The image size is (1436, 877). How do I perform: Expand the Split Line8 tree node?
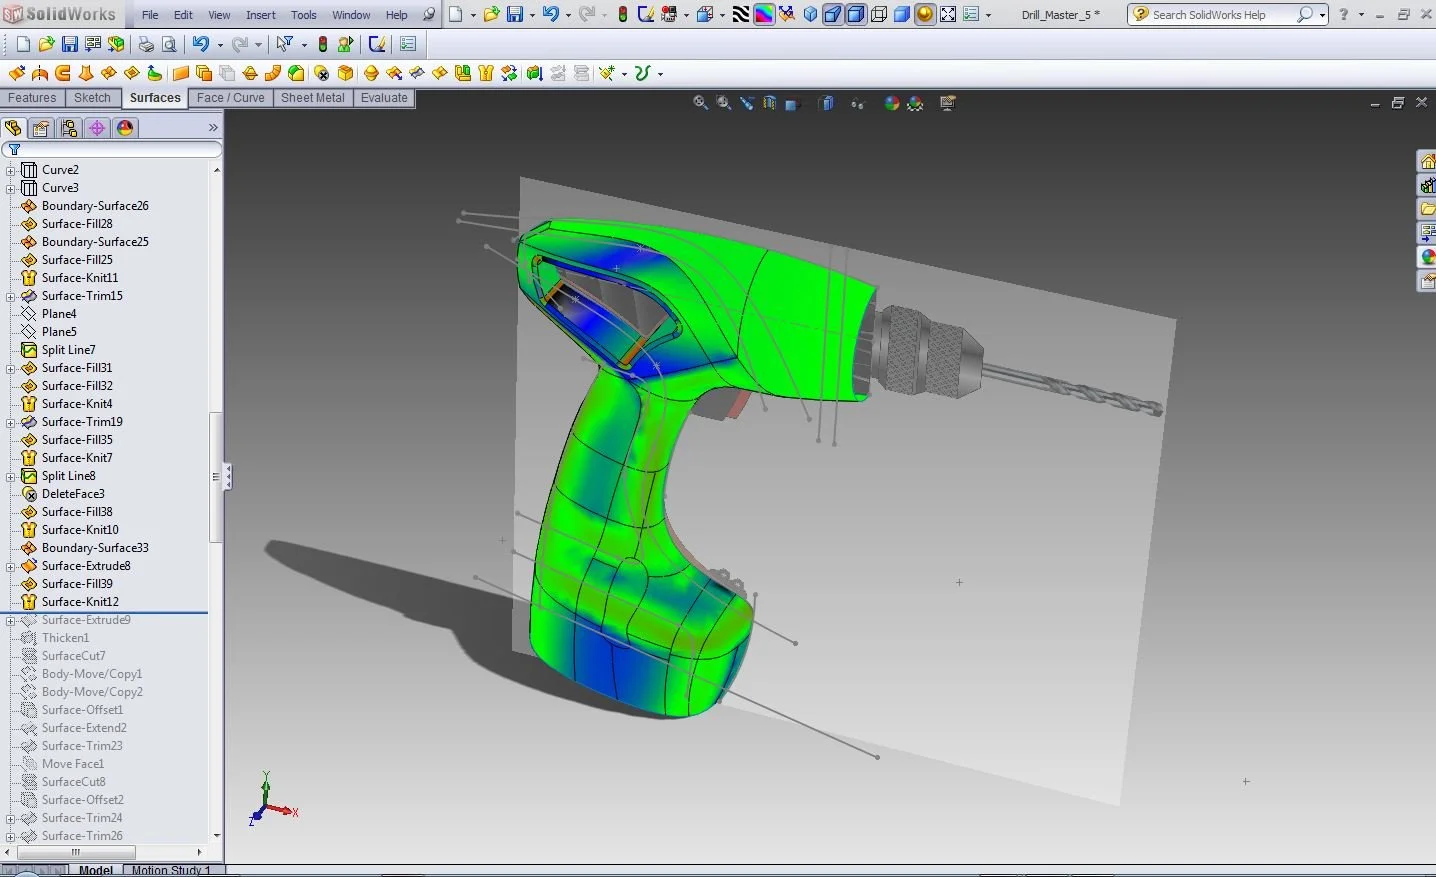pos(11,476)
